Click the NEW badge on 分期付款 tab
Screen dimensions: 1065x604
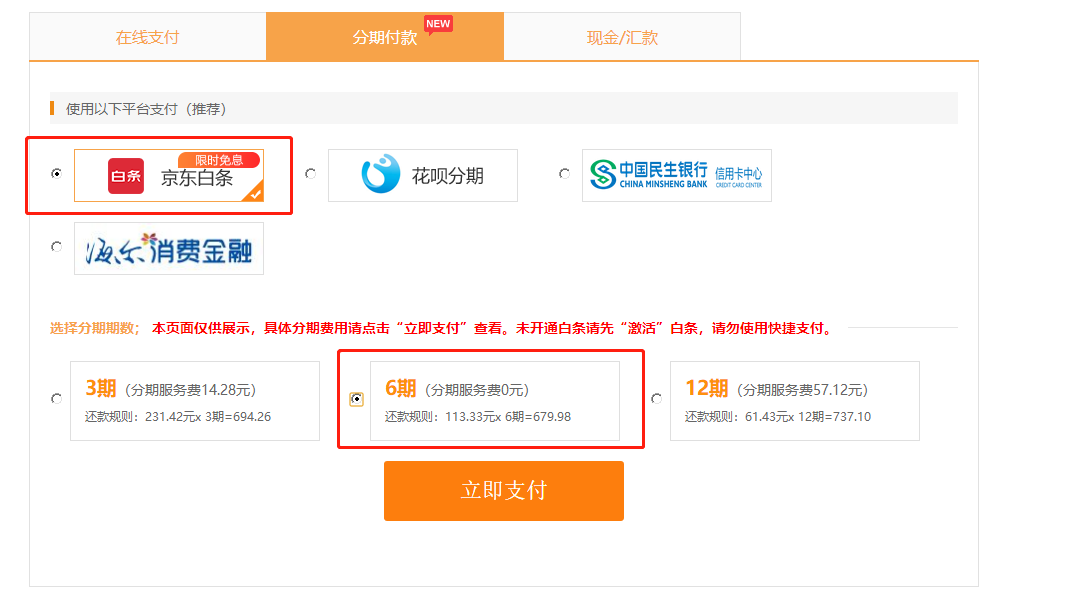point(437,22)
